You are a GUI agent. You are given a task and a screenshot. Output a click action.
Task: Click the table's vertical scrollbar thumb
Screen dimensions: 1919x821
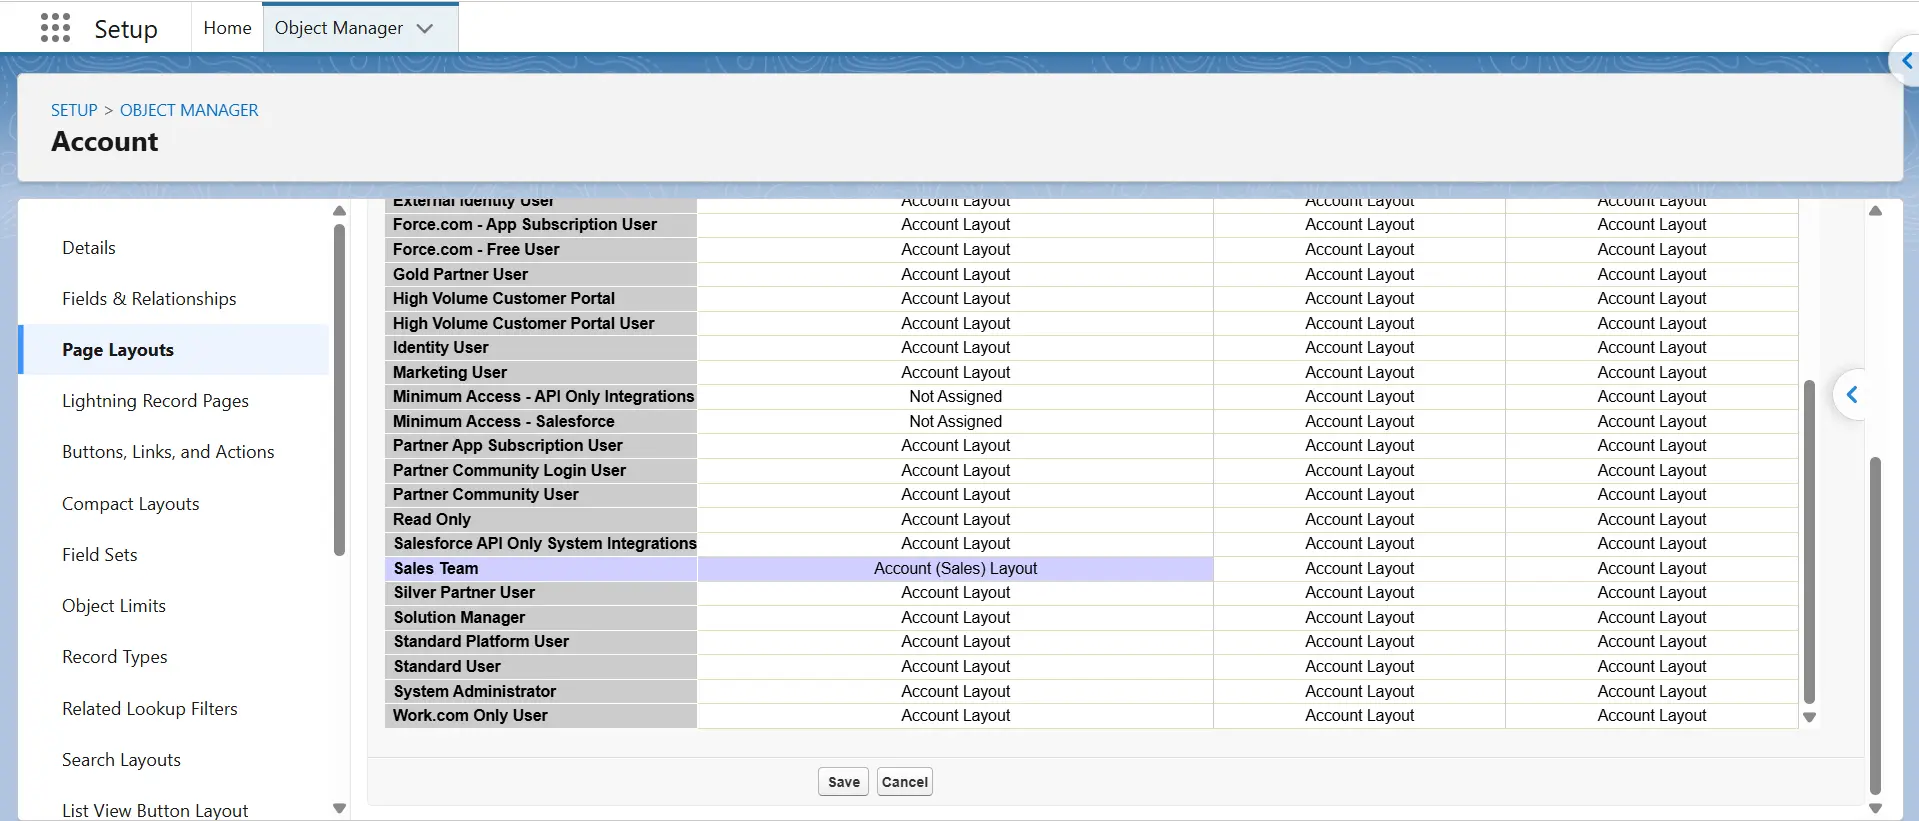pos(1809,541)
